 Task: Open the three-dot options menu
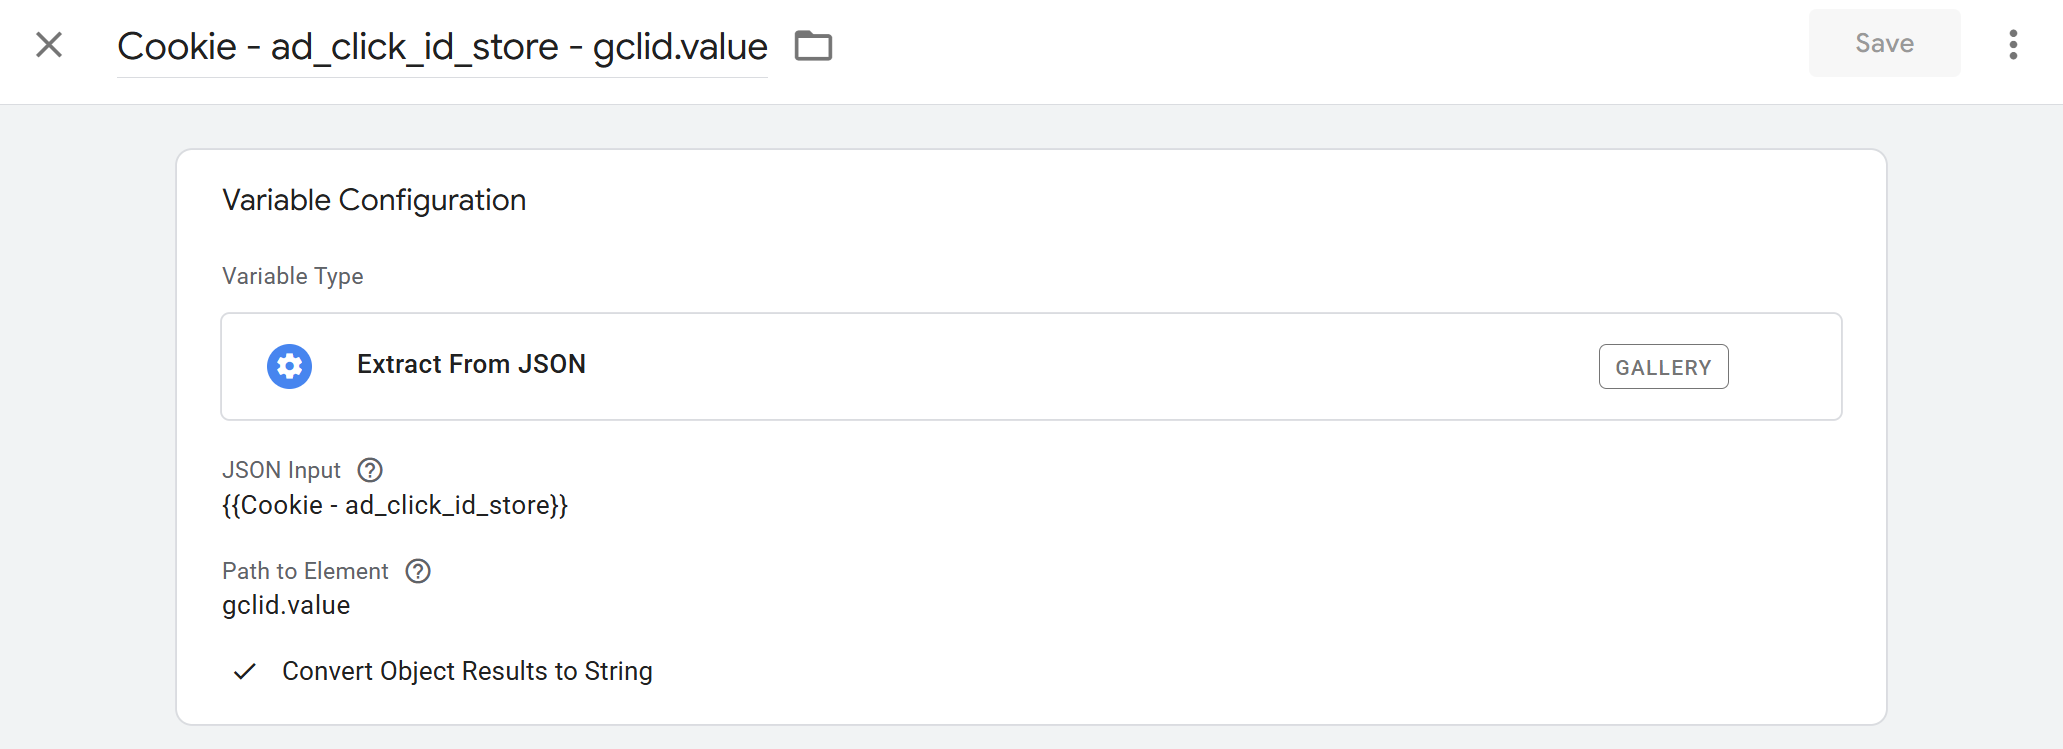(2013, 45)
